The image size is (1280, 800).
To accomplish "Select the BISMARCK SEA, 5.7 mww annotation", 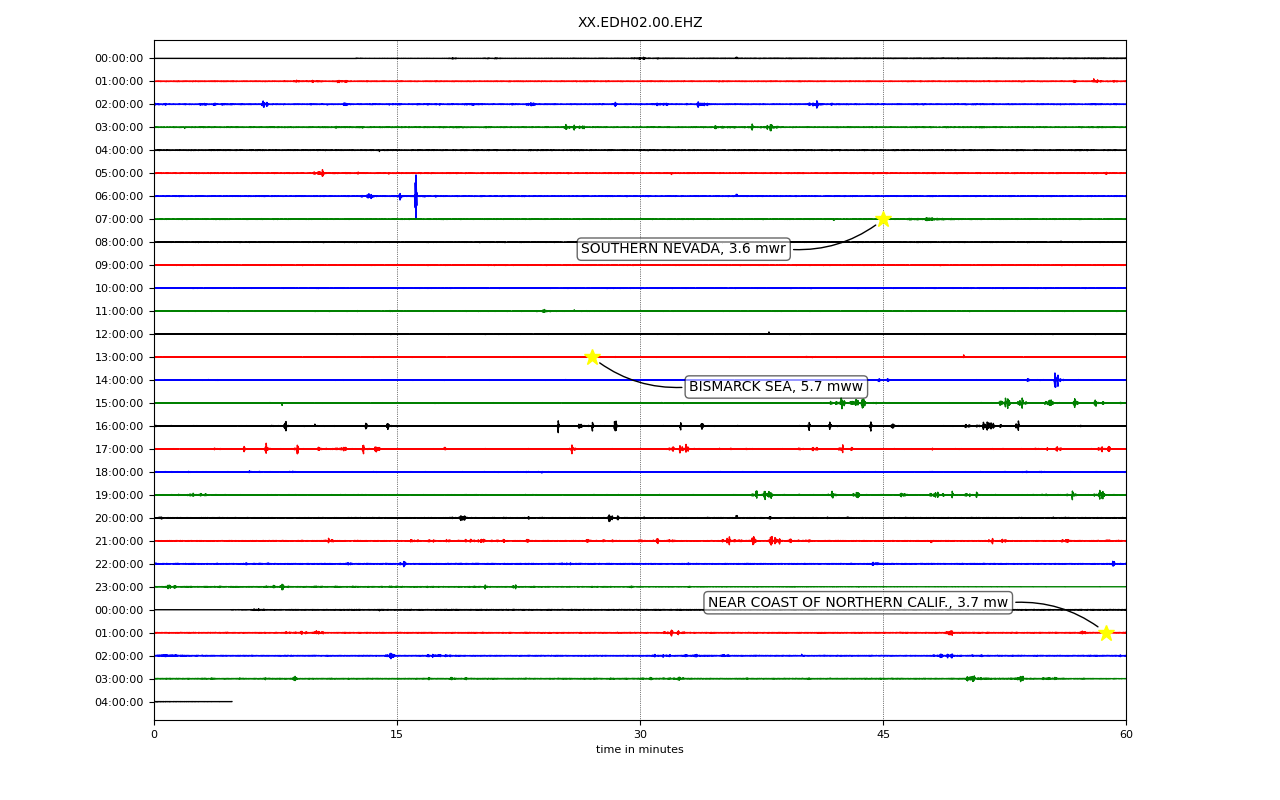I will coord(776,387).
